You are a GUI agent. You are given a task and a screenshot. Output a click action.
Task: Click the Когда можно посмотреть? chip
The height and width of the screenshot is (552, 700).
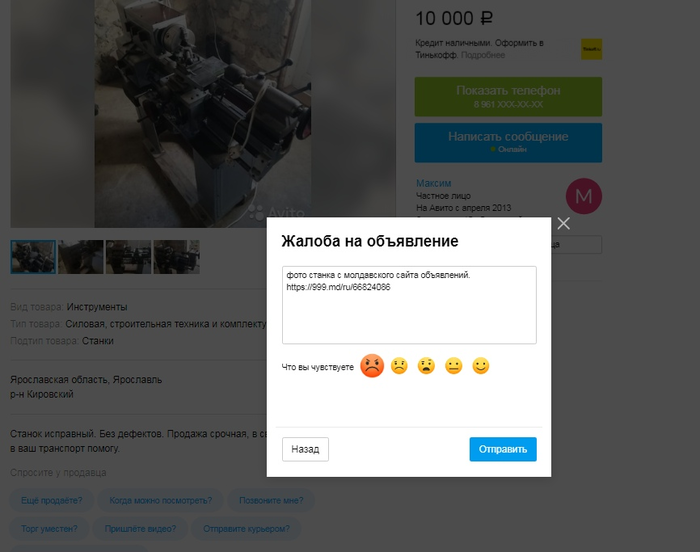click(x=161, y=501)
